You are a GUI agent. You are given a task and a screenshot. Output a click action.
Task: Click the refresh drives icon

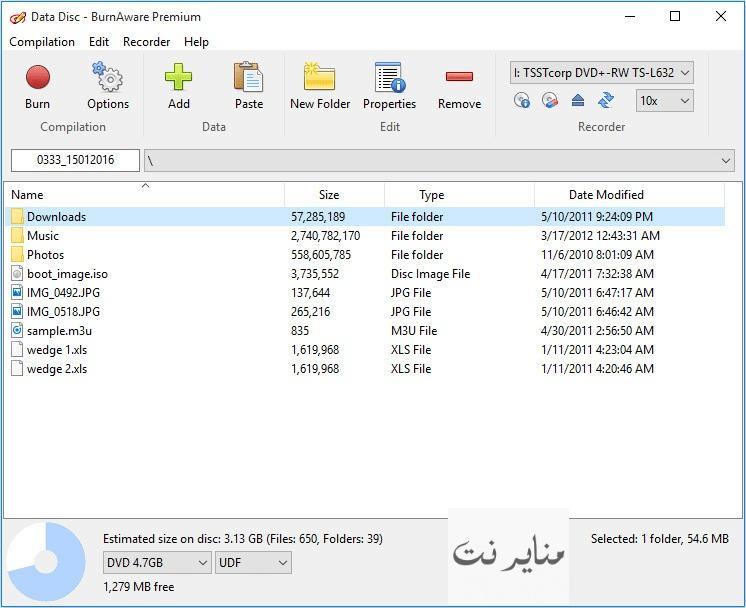(606, 100)
